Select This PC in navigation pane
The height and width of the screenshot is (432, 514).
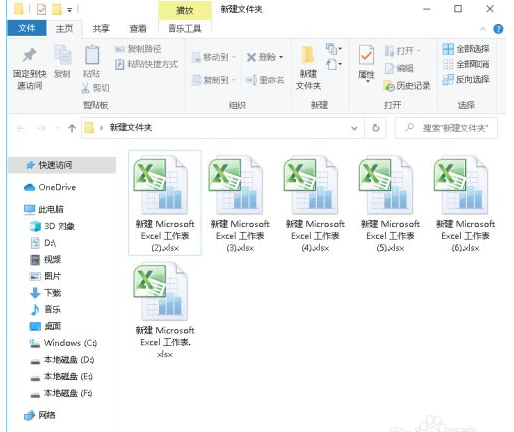44,209
